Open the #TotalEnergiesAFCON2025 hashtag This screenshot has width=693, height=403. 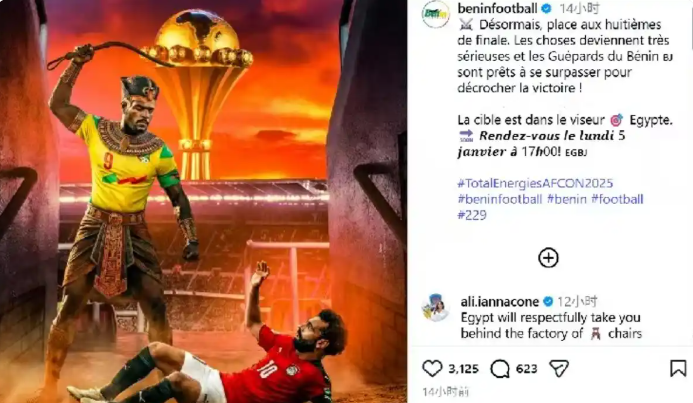click(x=535, y=183)
